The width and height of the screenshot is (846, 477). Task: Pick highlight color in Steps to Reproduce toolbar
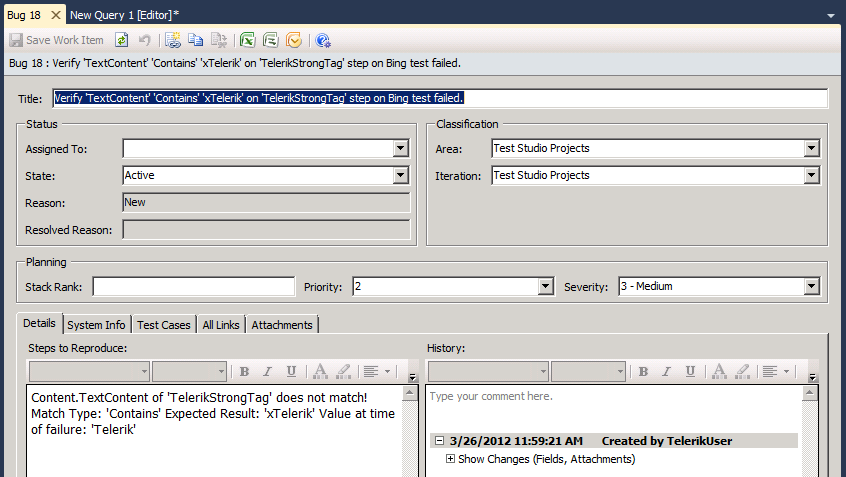point(344,371)
